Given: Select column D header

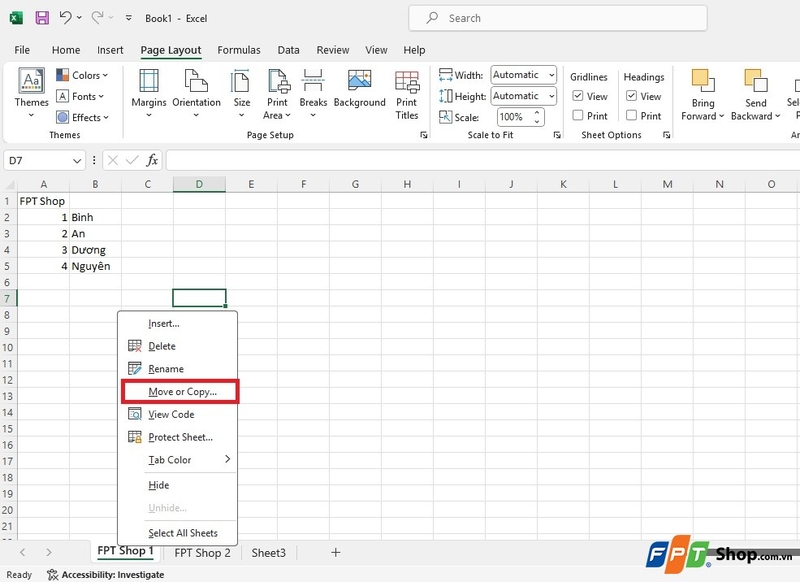Looking at the screenshot, I should tap(199, 184).
